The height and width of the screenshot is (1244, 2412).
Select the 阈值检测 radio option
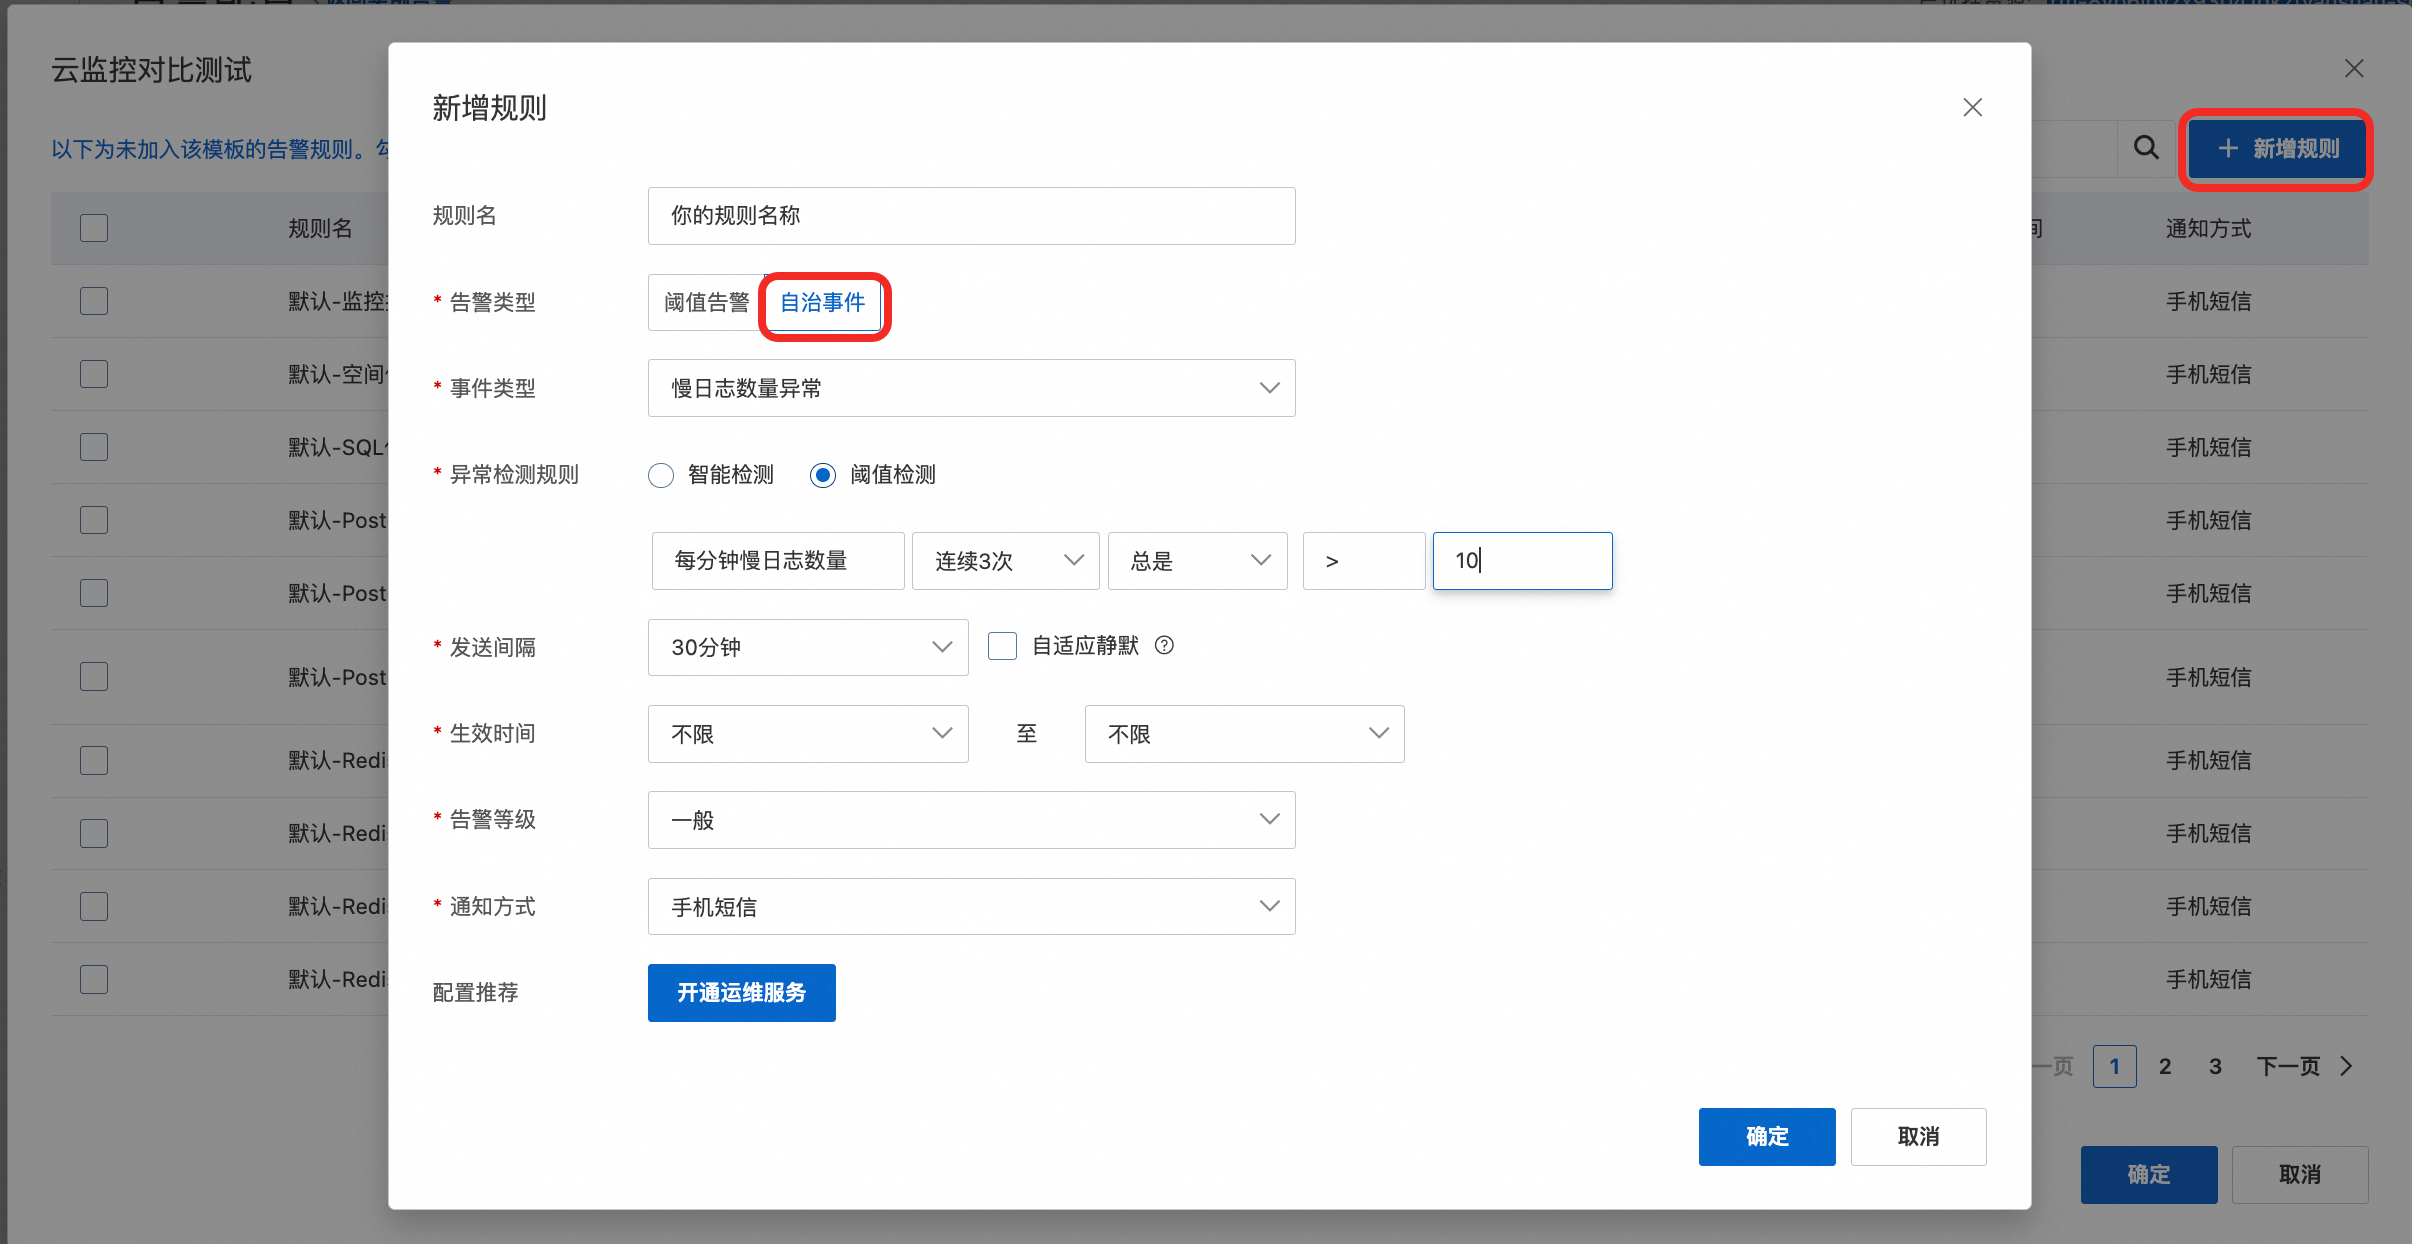[x=823, y=475]
